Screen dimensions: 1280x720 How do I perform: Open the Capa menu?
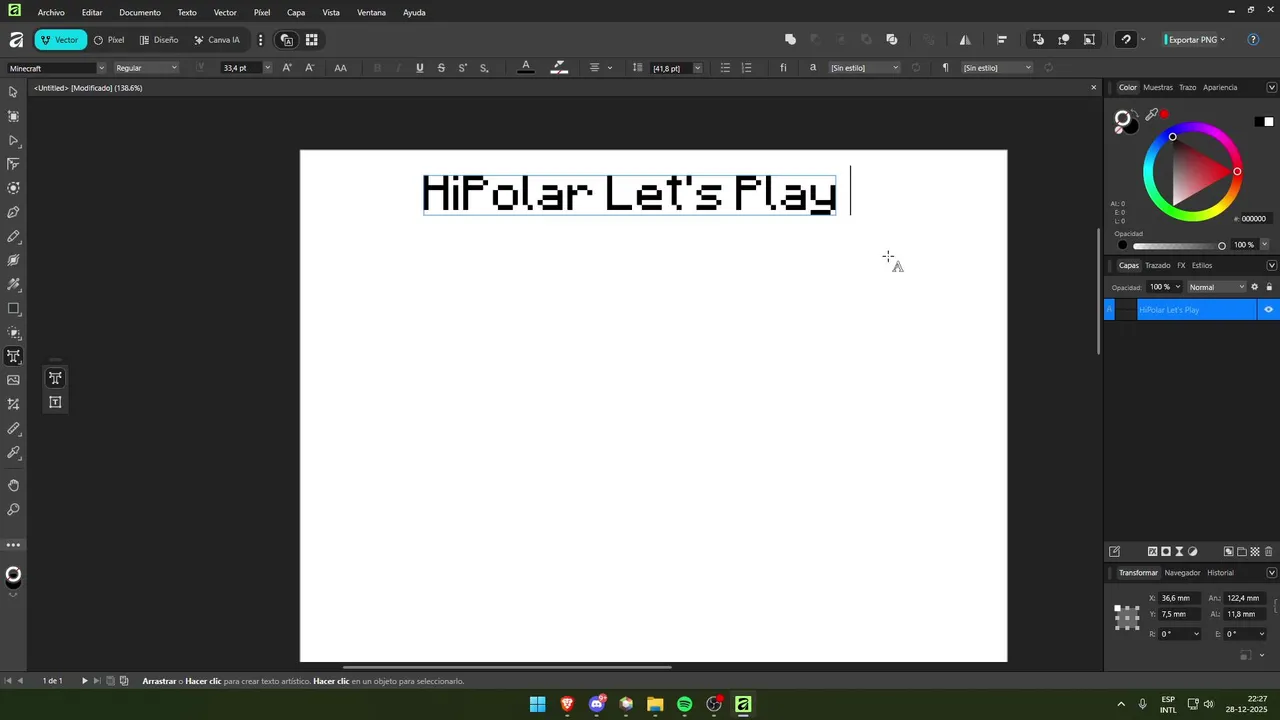[x=296, y=12]
